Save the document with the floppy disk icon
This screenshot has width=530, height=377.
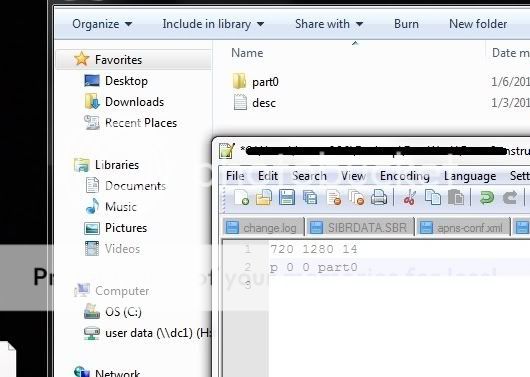[287, 197]
